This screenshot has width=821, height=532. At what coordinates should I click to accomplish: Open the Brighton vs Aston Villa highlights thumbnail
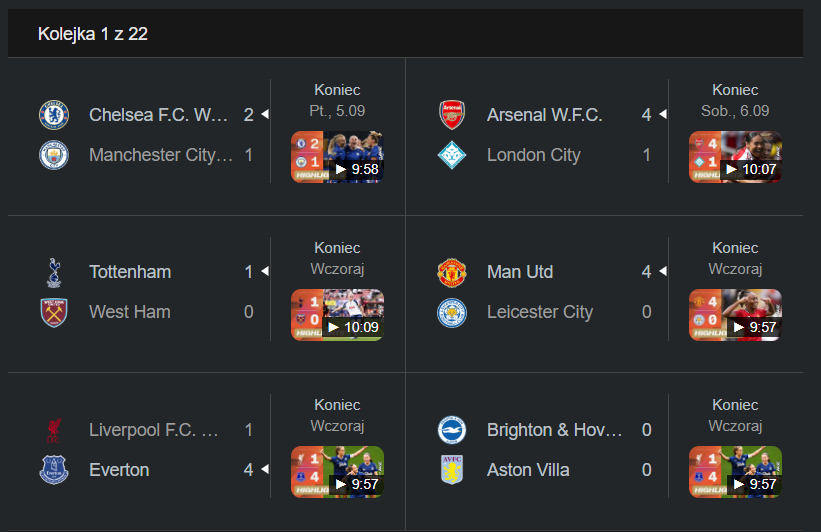[x=735, y=472]
